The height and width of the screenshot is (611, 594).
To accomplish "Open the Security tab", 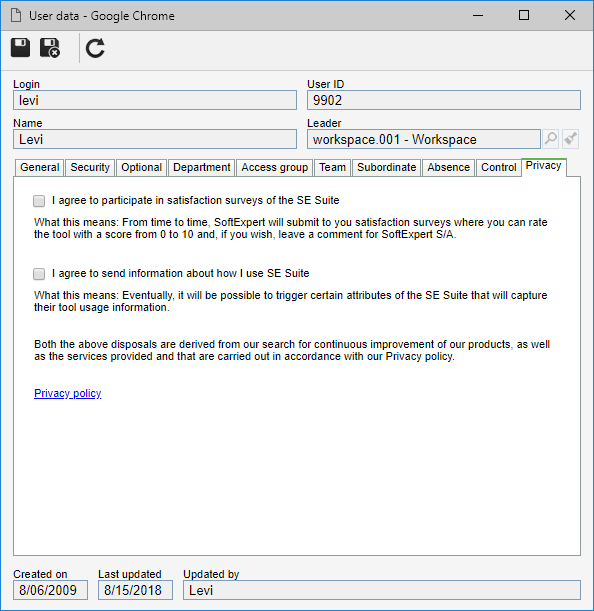I will 90,168.
